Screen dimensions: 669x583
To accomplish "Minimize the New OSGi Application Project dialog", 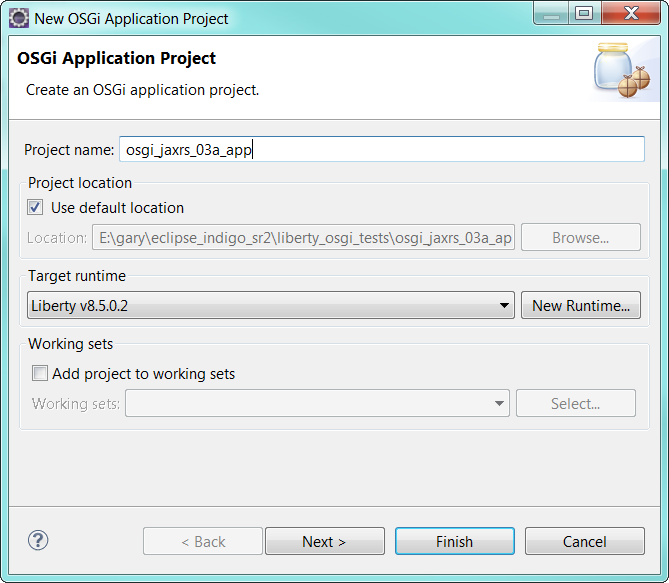I will [x=550, y=14].
